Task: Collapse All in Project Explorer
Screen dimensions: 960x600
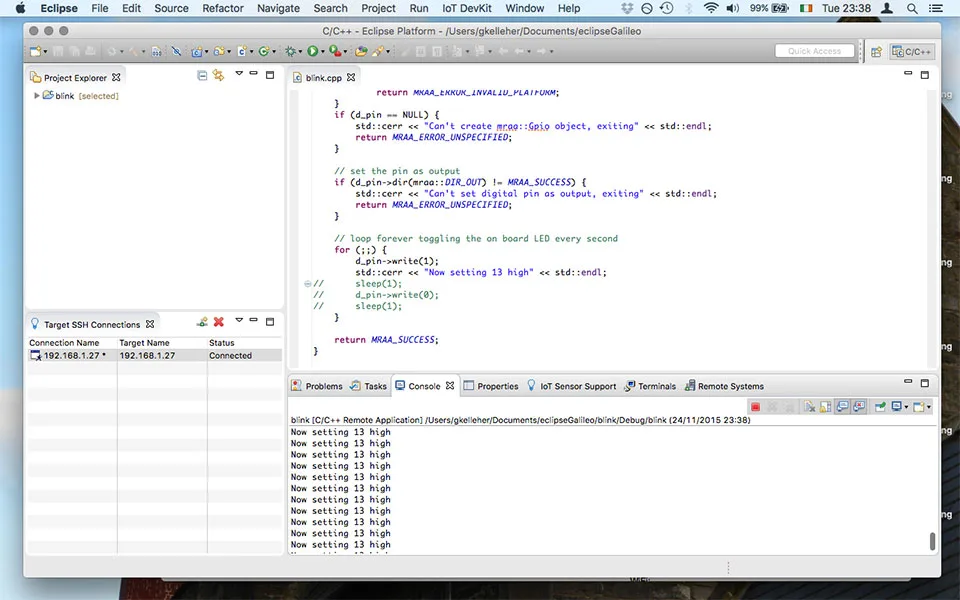Action: tap(203, 76)
